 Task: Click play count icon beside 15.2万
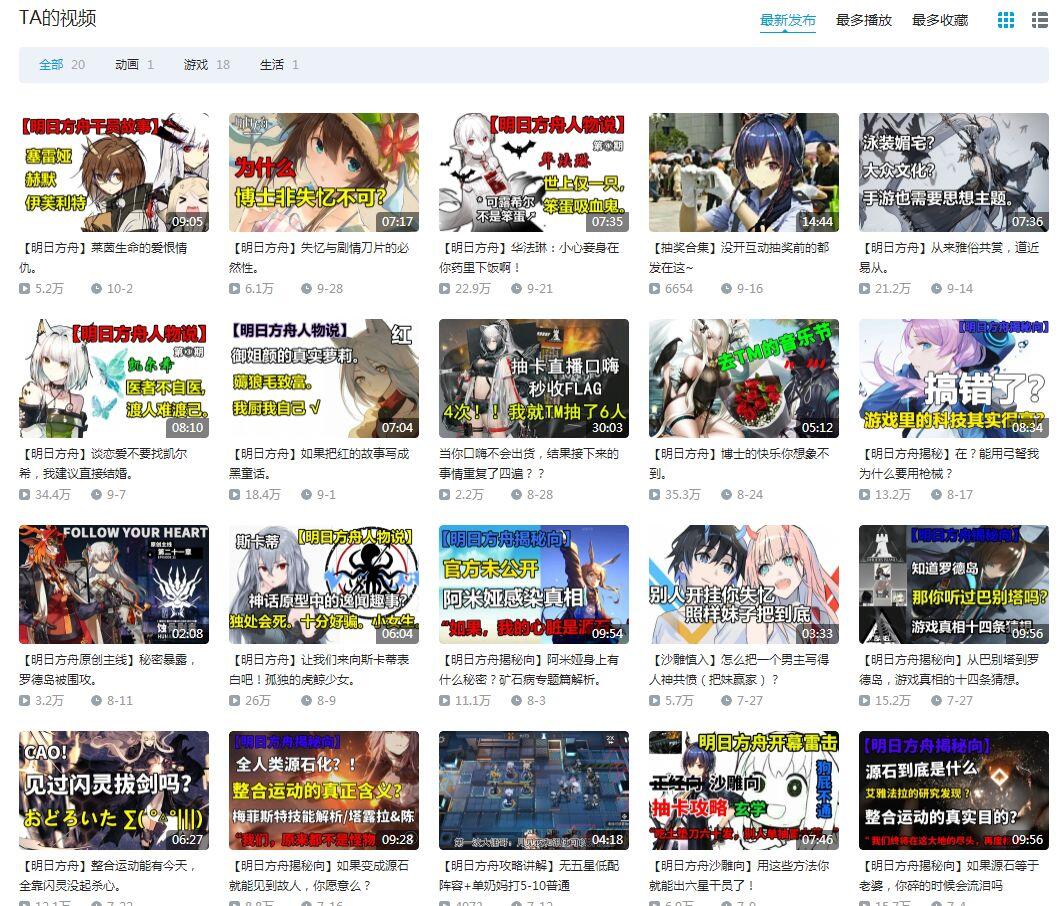(864, 700)
